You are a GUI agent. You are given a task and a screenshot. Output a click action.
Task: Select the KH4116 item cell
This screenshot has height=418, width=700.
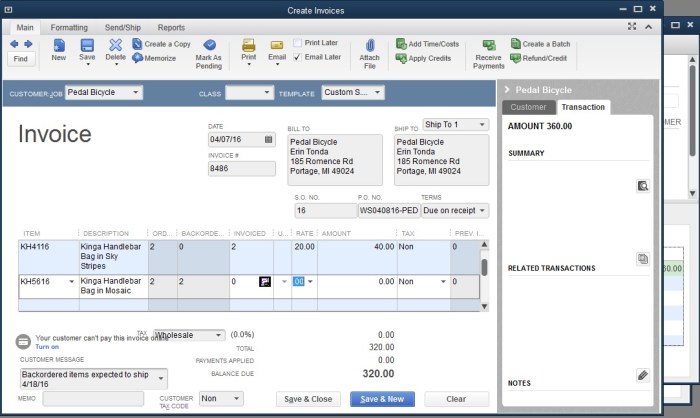[x=49, y=257]
